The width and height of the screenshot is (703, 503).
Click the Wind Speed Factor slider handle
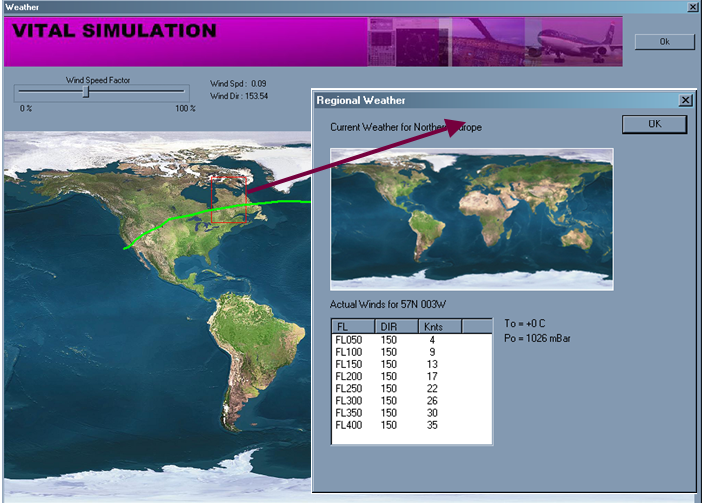87,92
